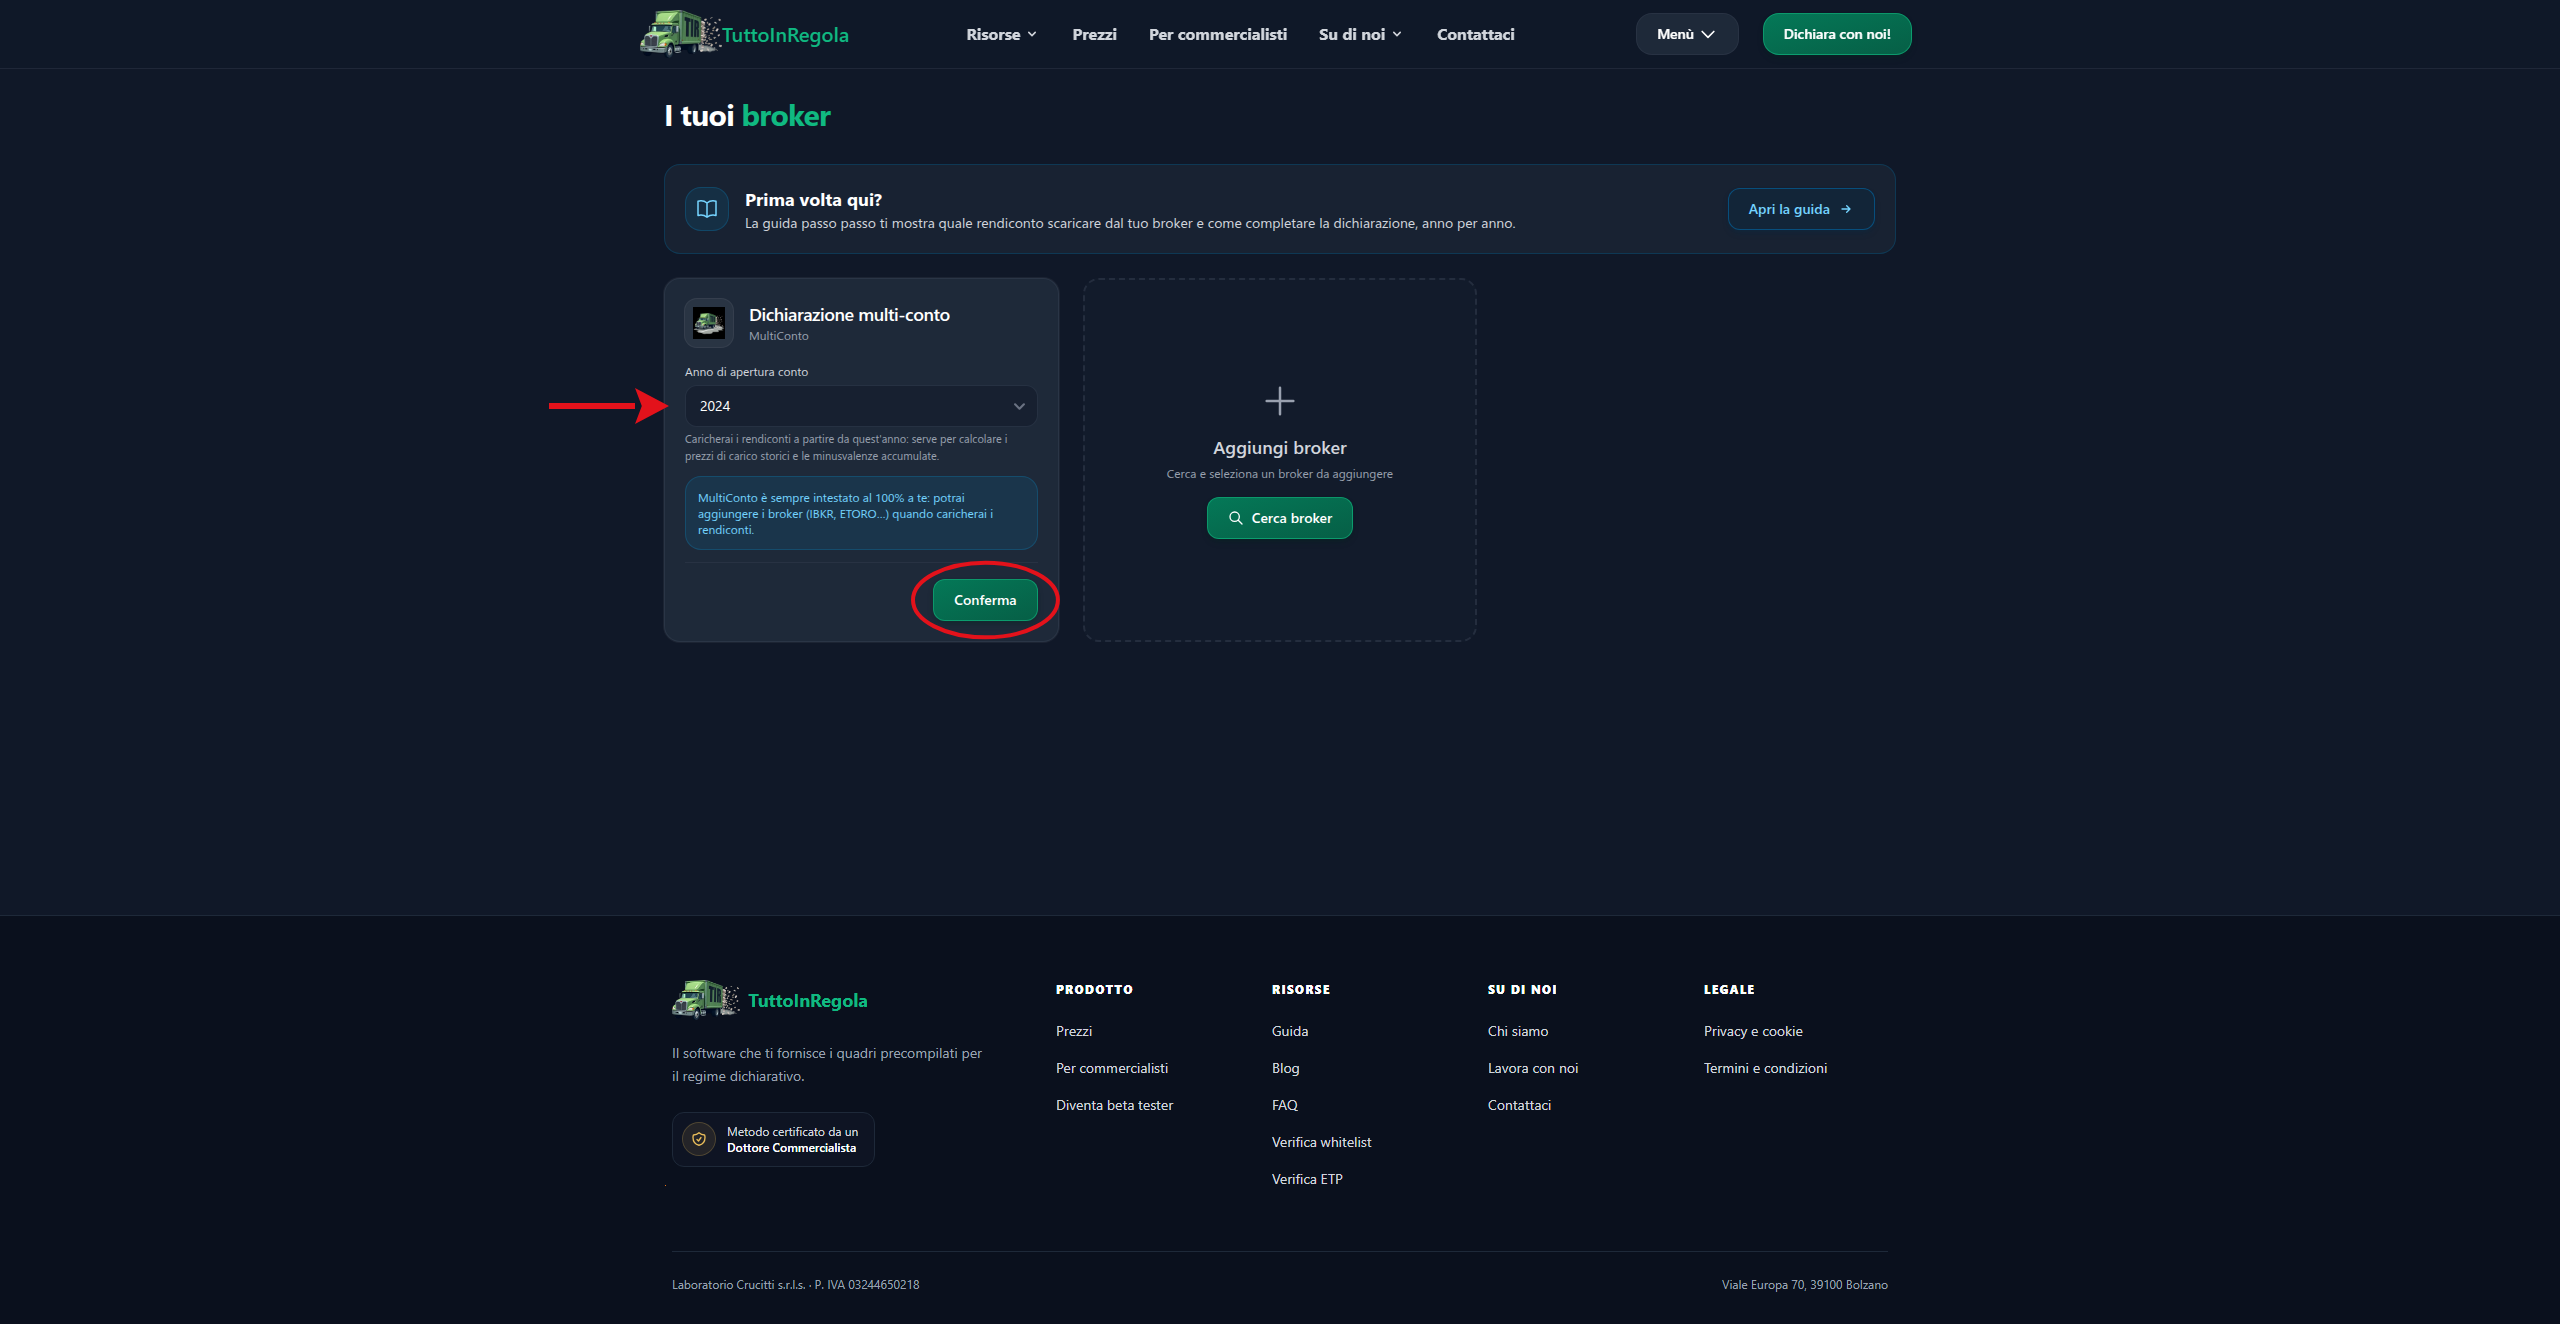Click the Prima volta qui? heading

[813, 200]
